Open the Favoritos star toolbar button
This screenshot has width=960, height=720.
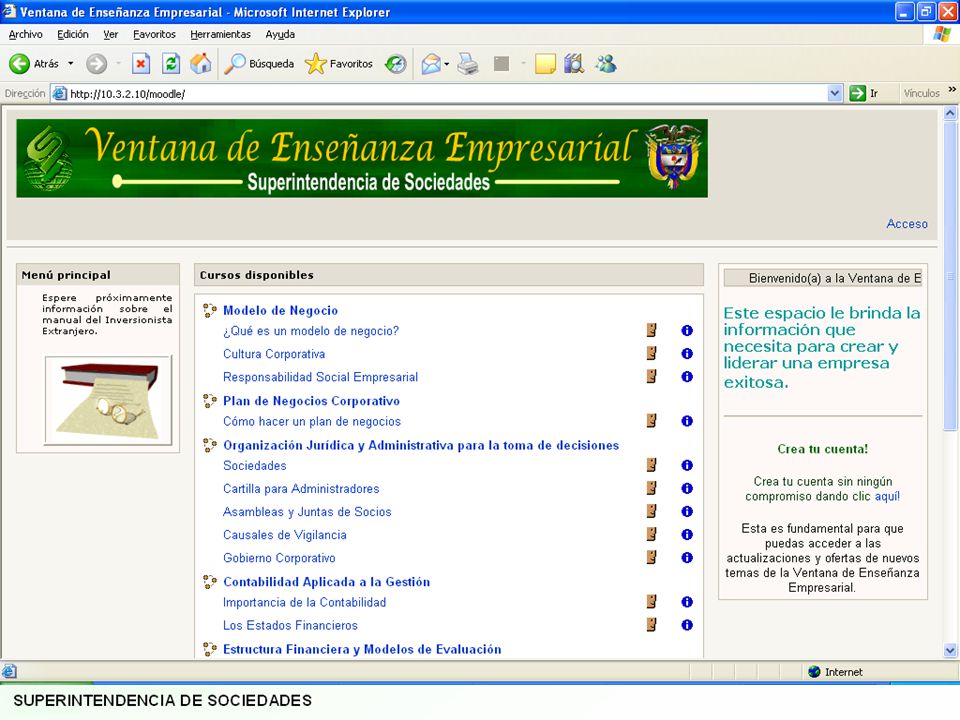point(339,63)
